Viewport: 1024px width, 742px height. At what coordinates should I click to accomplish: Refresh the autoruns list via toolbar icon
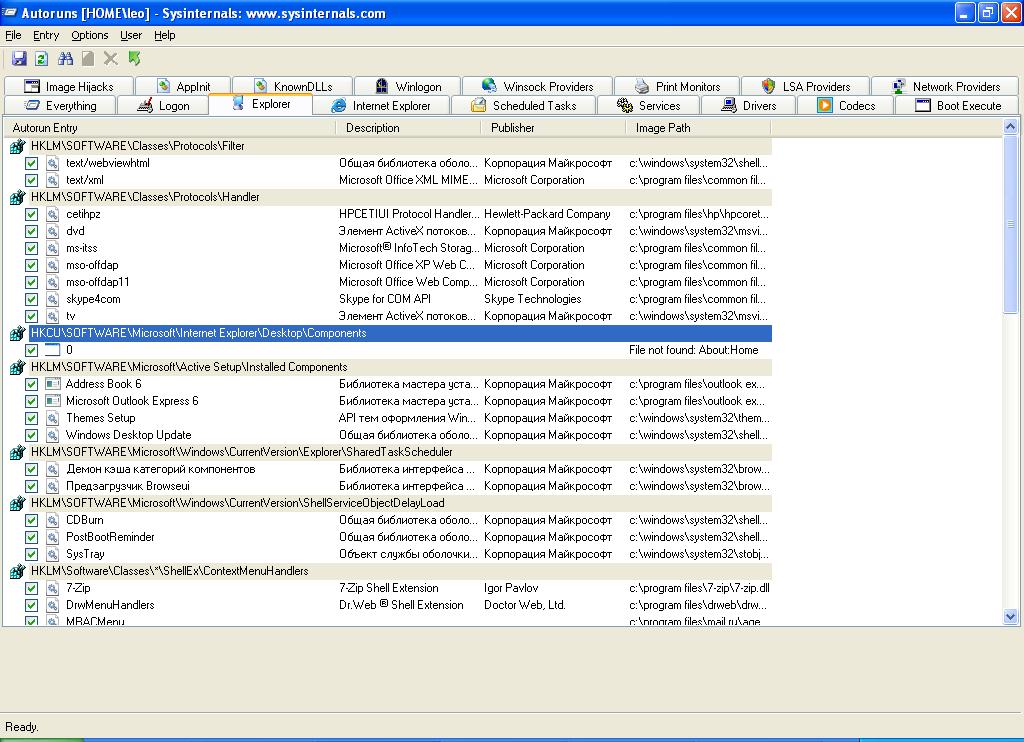[x=42, y=59]
